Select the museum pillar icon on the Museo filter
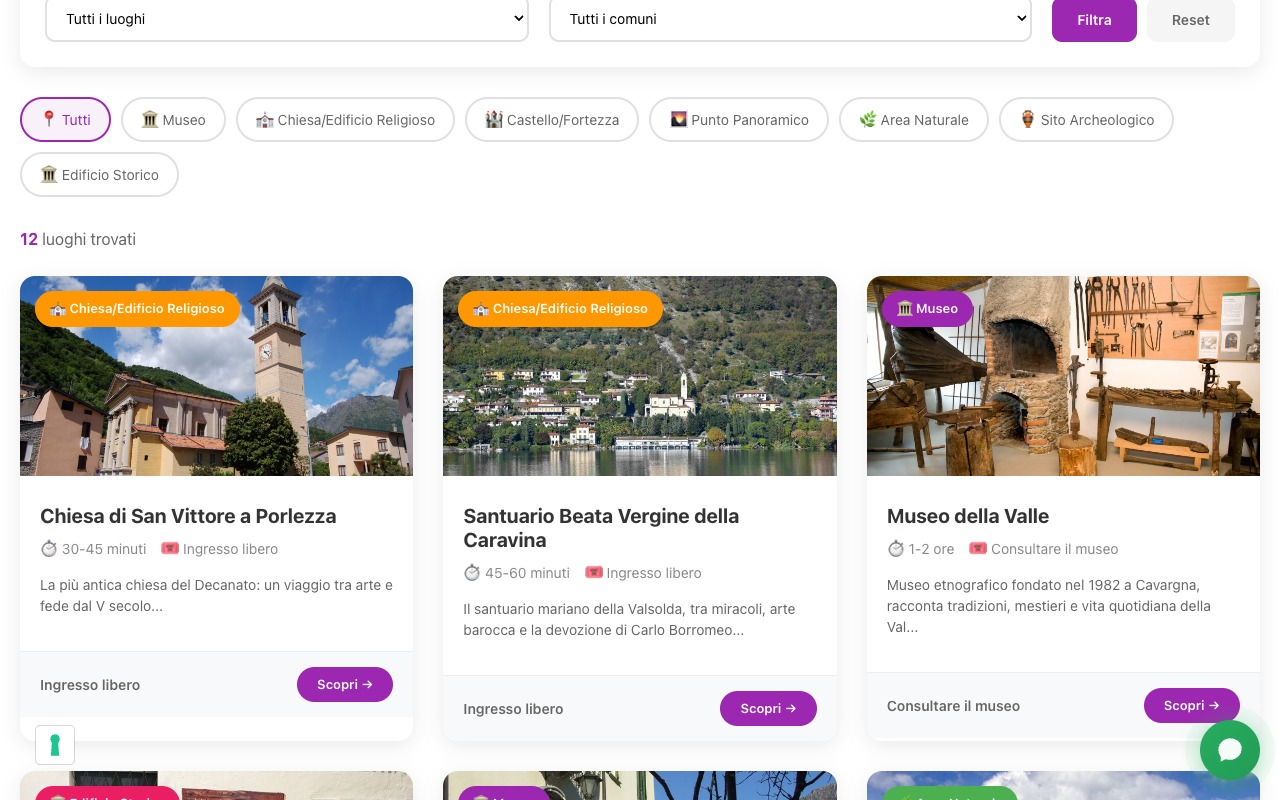 coord(150,120)
